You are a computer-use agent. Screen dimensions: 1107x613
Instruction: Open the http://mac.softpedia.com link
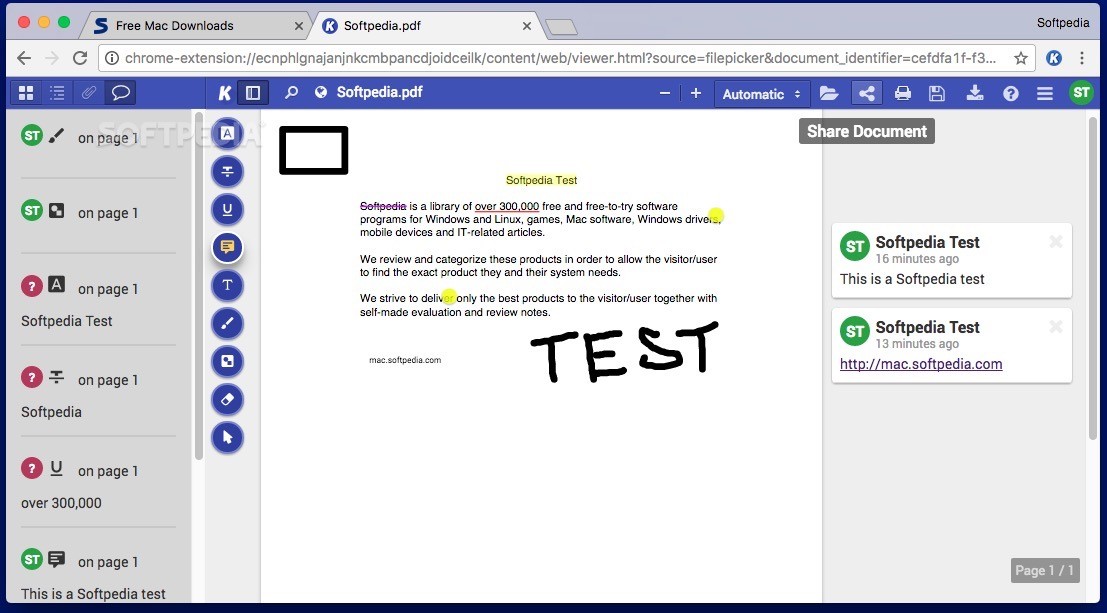[x=921, y=364]
